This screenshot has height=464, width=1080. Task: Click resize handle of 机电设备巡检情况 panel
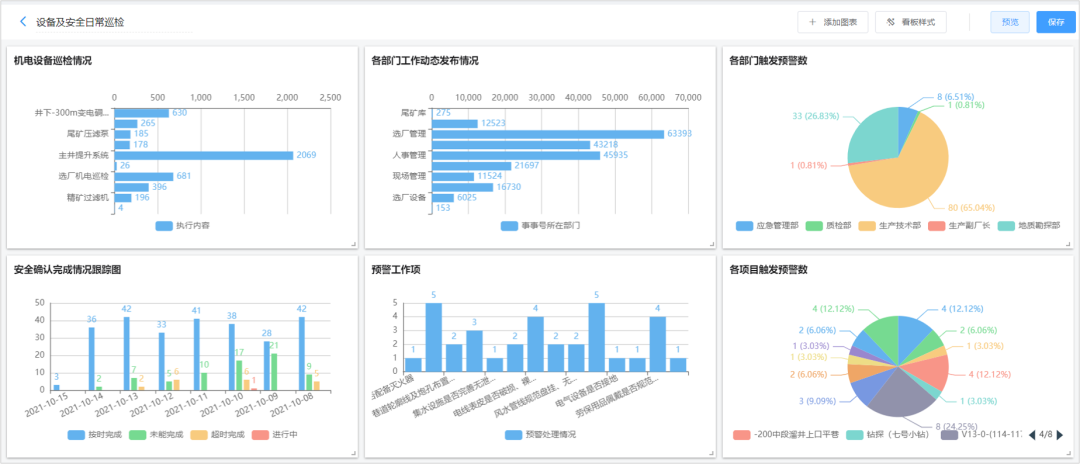[352, 244]
